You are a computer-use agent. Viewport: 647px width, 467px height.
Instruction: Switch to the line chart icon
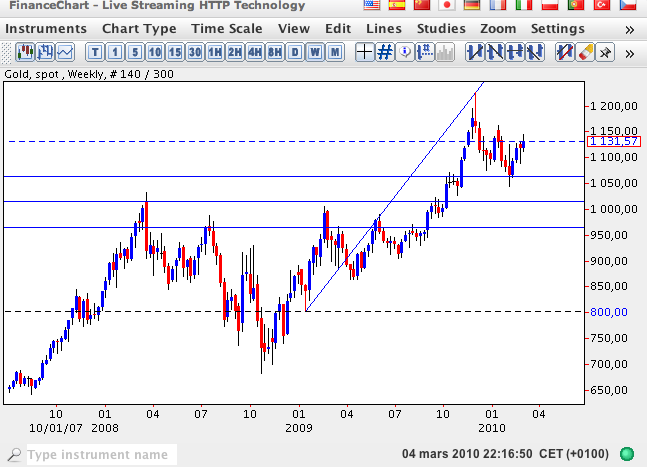pyautogui.click(x=65, y=52)
